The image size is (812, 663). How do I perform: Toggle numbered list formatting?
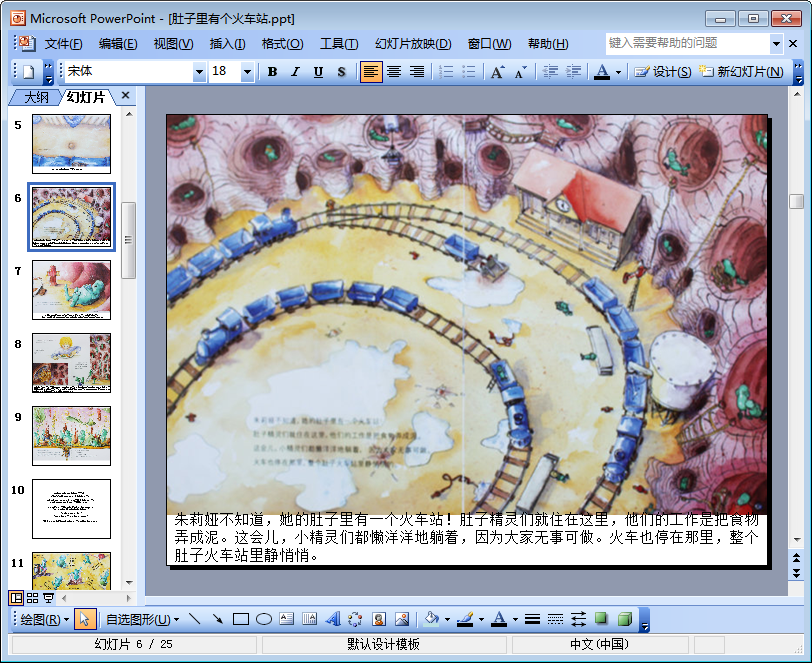click(446, 71)
